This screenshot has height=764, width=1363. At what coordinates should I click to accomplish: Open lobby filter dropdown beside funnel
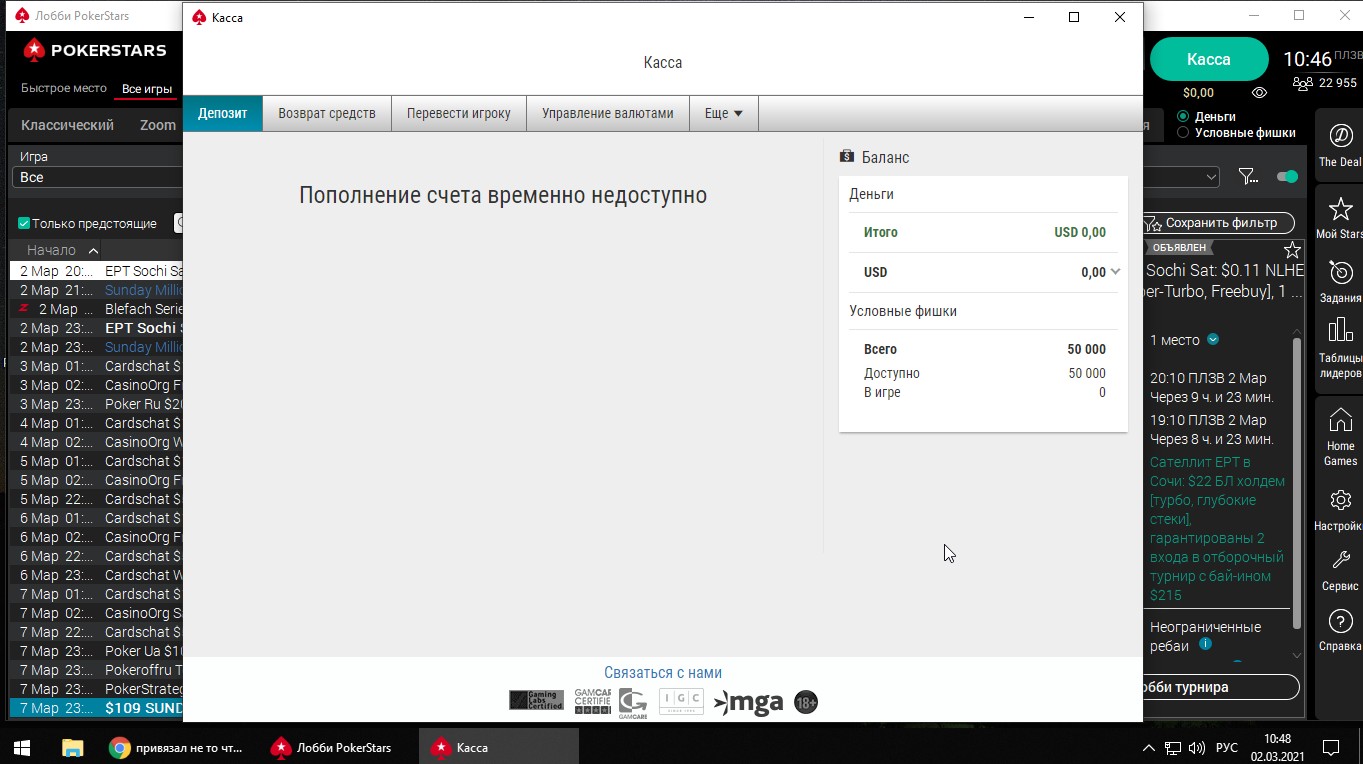point(1182,177)
